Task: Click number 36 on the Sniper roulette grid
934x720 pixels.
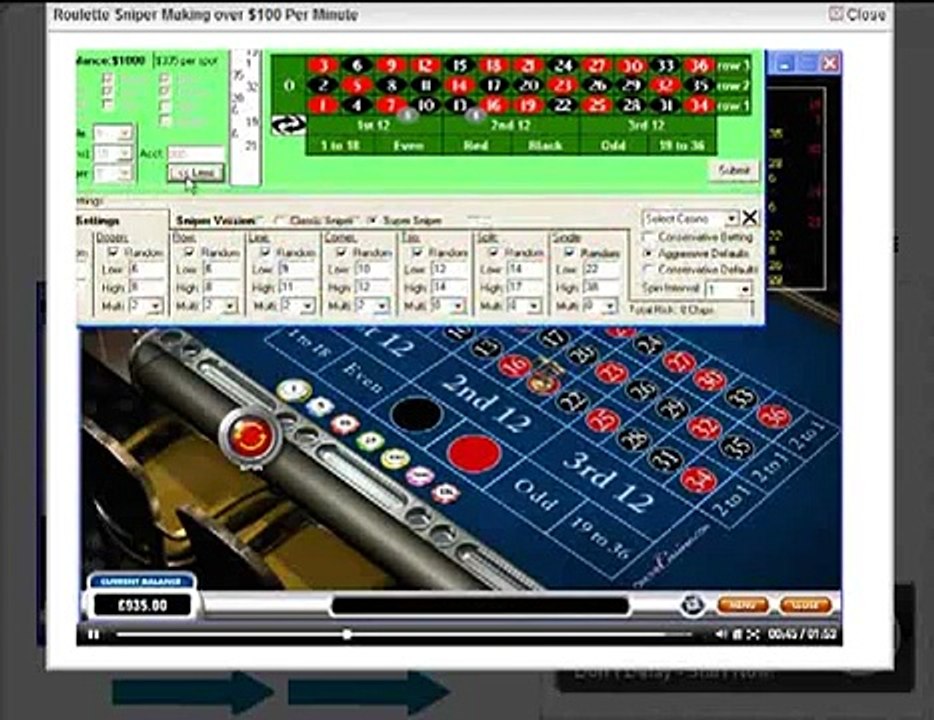Action: [699, 65]
